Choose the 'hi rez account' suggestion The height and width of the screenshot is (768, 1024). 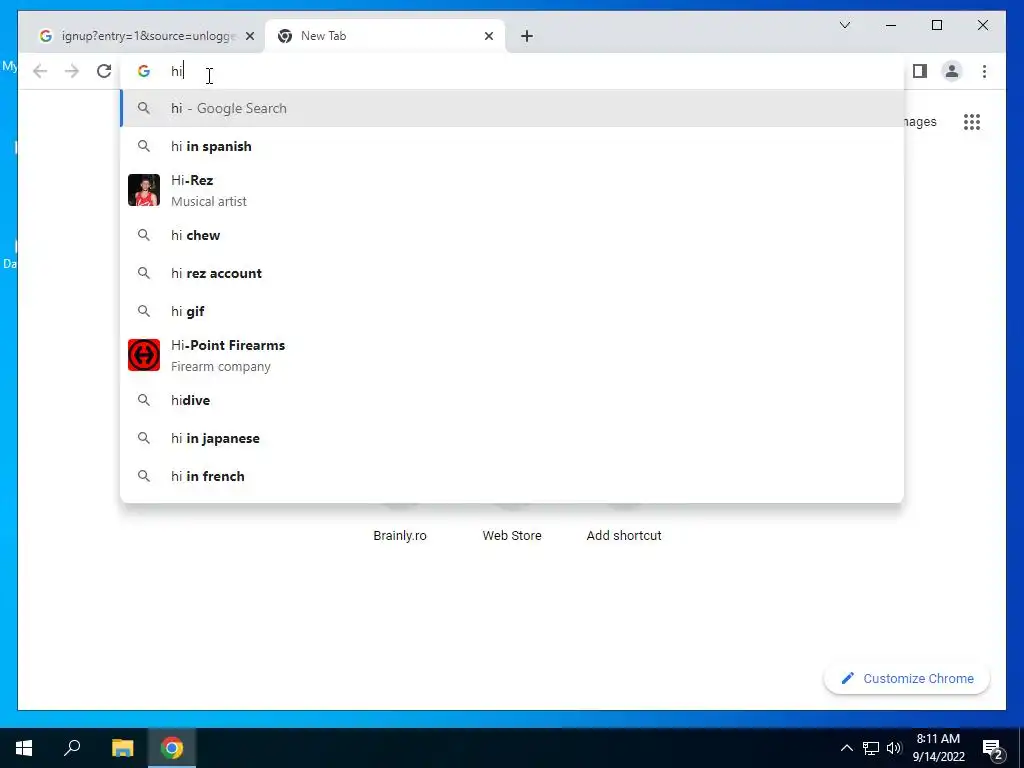click(x=512, y=273)
